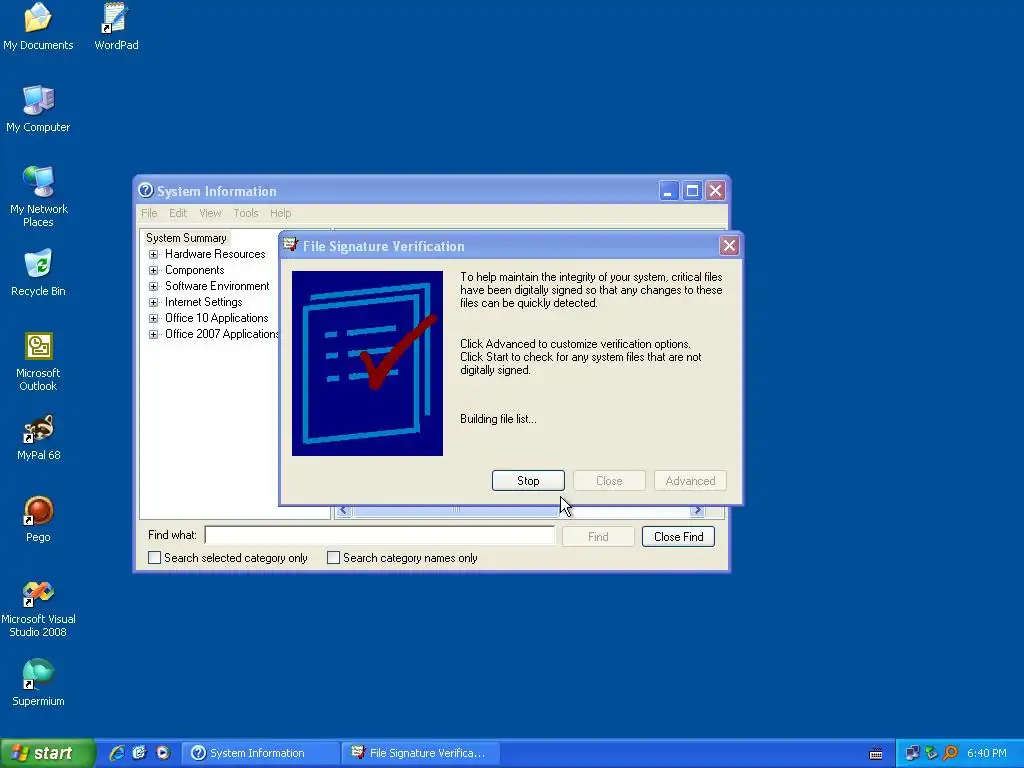Select Microsoft Visual Studio 2008 icon
The height and width of the screenshot is (768, 1024).
(x=38, y=609)
